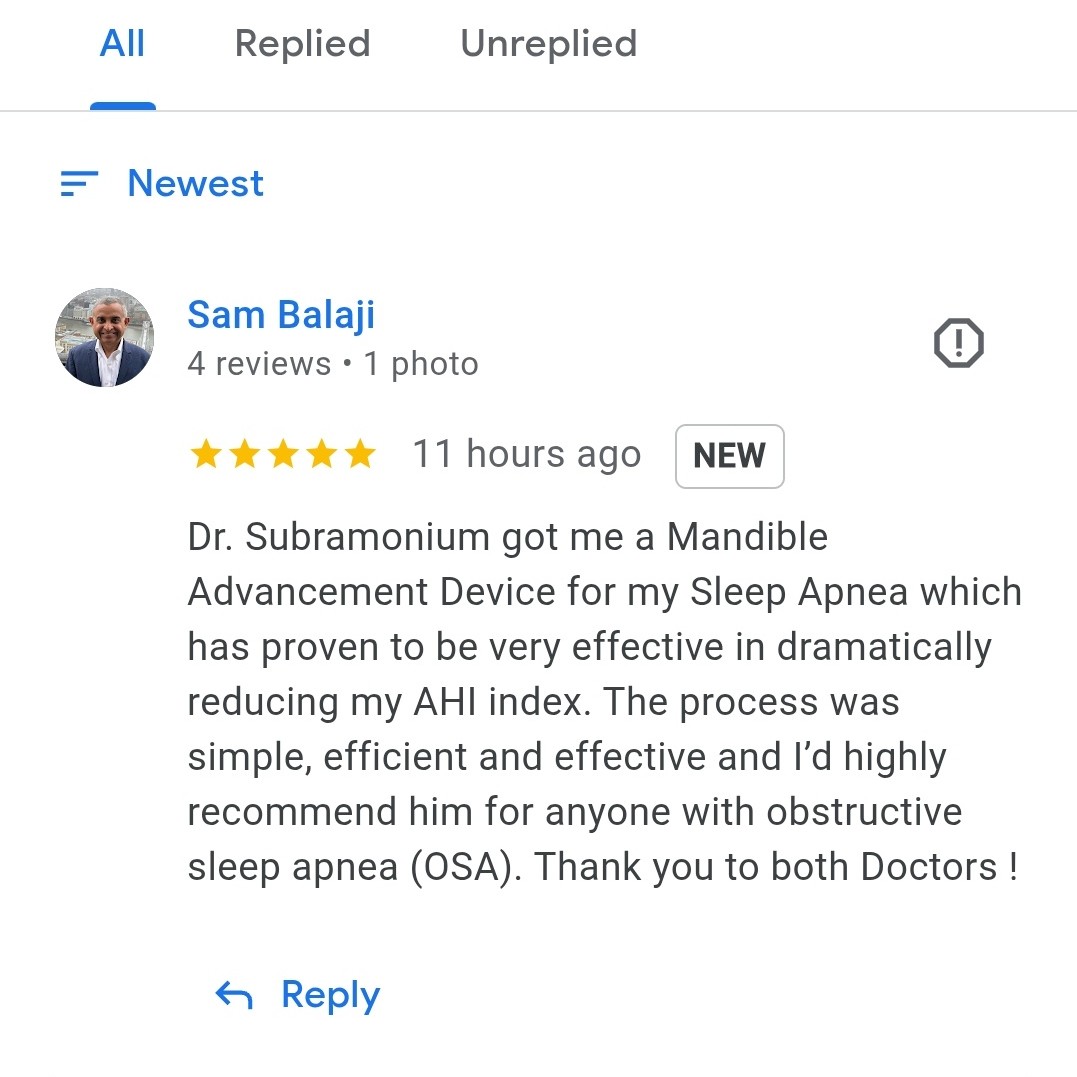Click the five-star rating row
The width and height of the screenshot is (1077, 1077).
[x=283, y=455]
